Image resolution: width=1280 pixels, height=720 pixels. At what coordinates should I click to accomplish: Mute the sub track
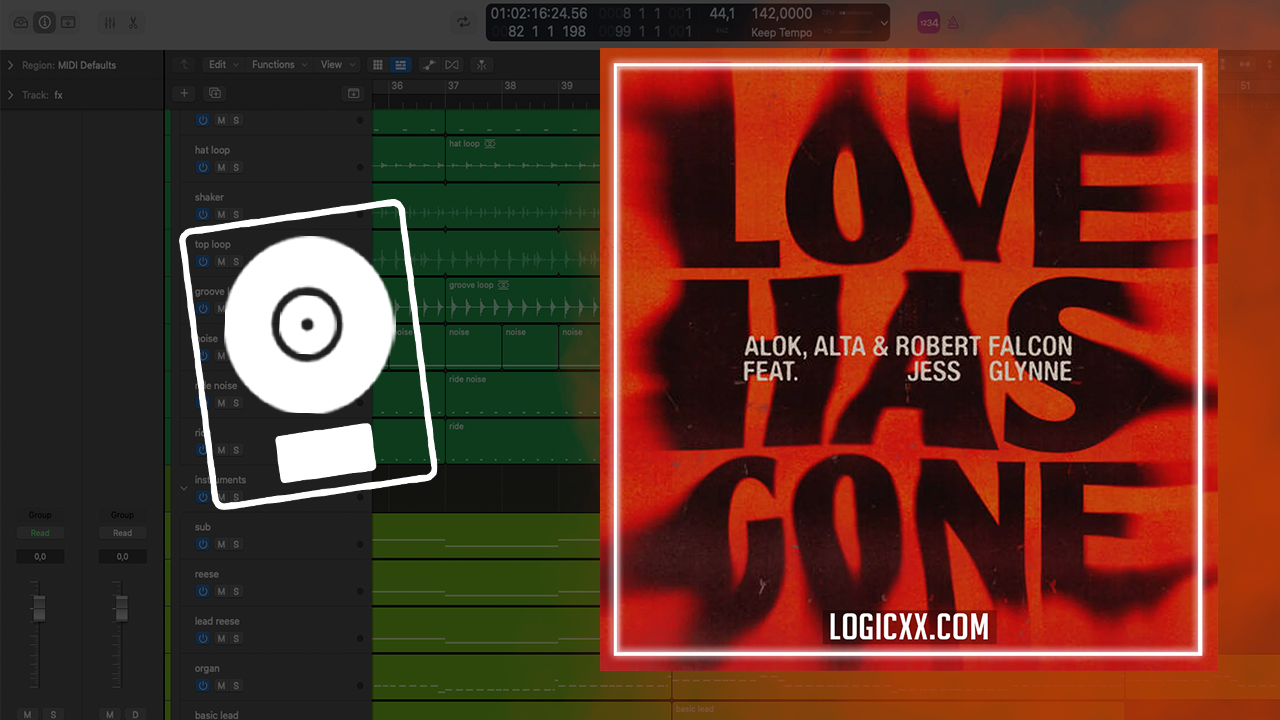[x=221, y=544]
